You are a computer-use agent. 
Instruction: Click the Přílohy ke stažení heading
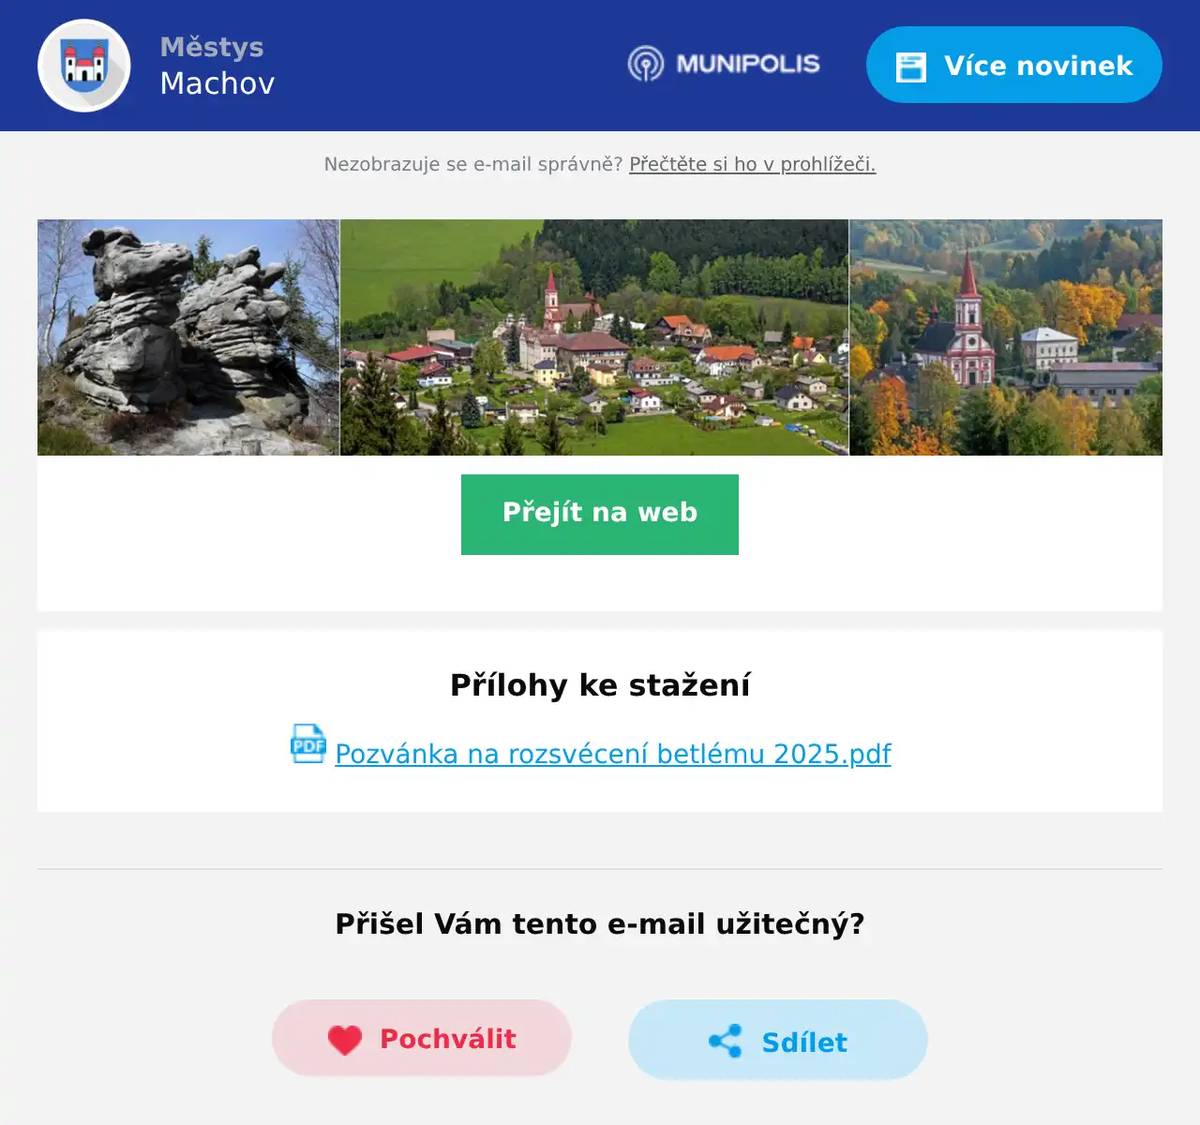click(x=600, y=685)
